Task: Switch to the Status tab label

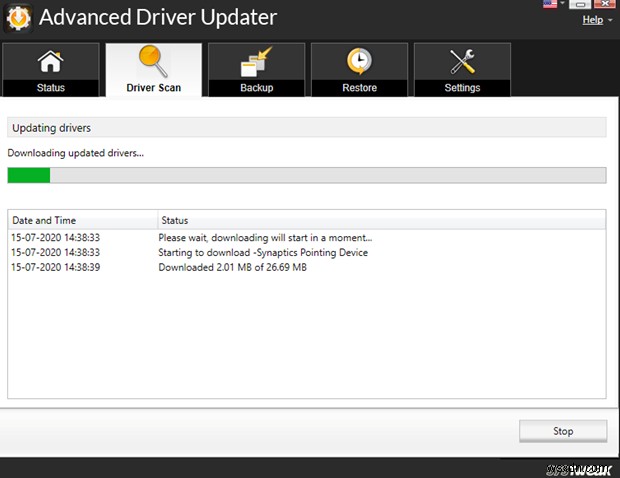Action: coord(51,88)
